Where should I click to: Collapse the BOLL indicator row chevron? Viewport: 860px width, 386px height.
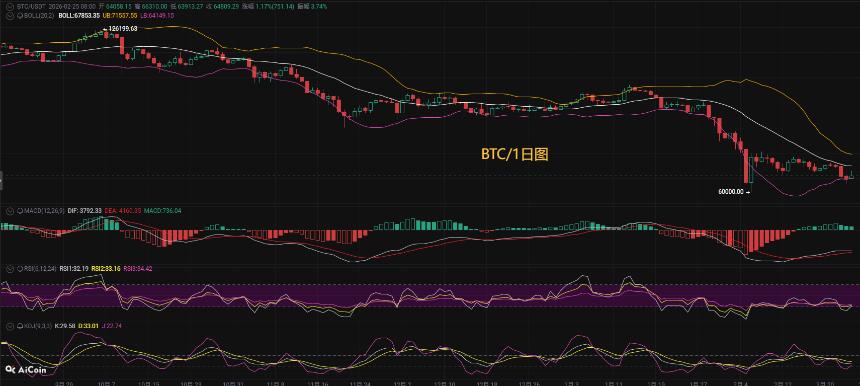pyautogui.click(x=9, y=16)
